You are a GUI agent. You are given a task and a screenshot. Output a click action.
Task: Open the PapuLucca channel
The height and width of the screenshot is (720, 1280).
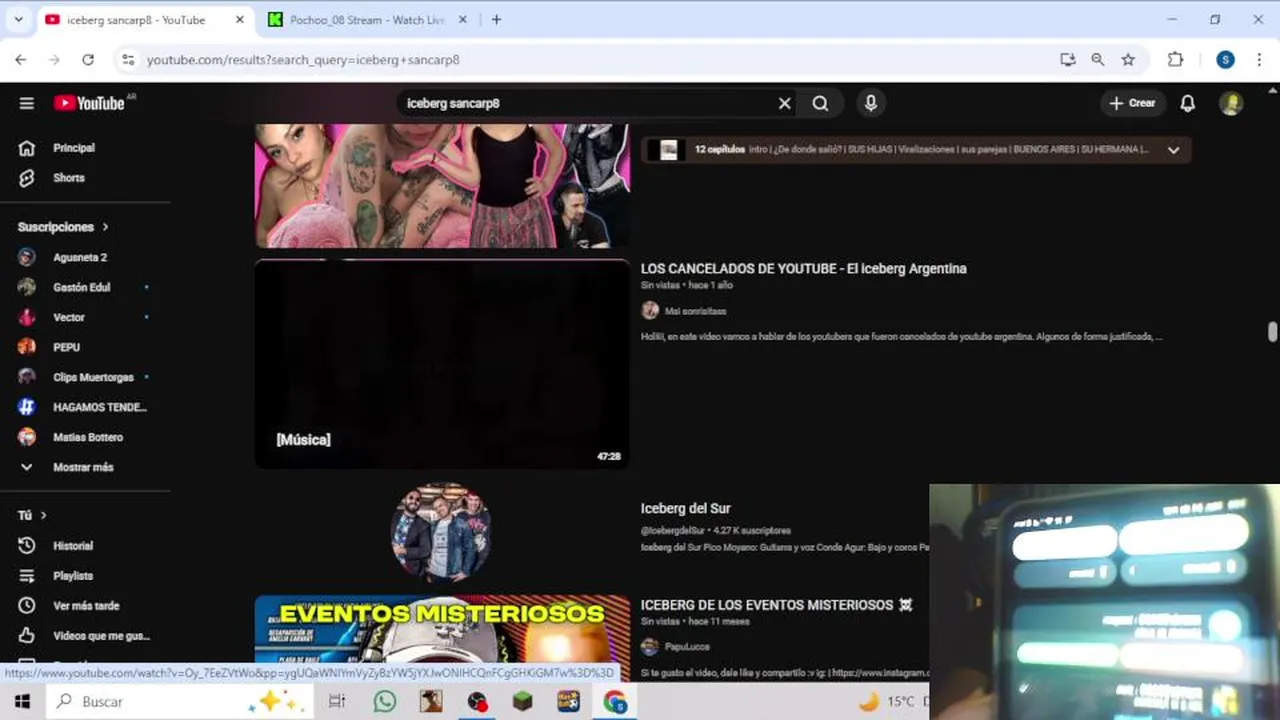tap(686, 647)
